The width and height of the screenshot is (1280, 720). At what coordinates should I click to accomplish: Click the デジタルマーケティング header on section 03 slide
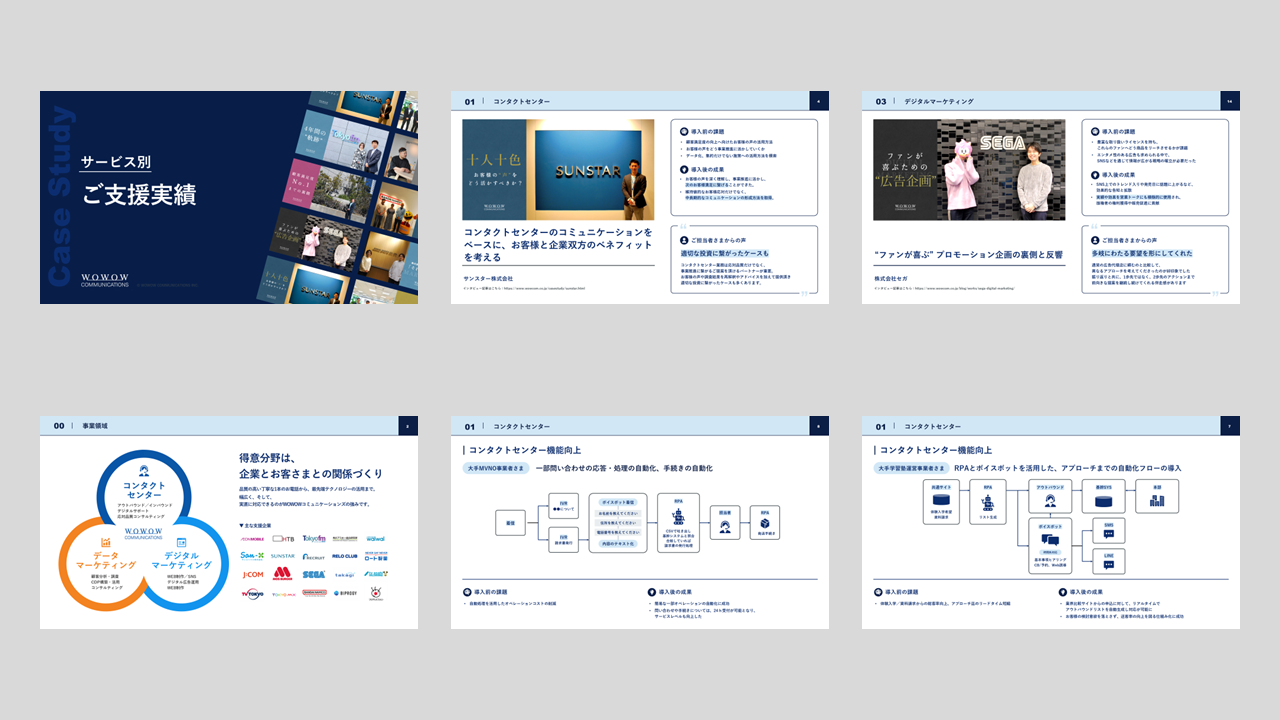939,101
